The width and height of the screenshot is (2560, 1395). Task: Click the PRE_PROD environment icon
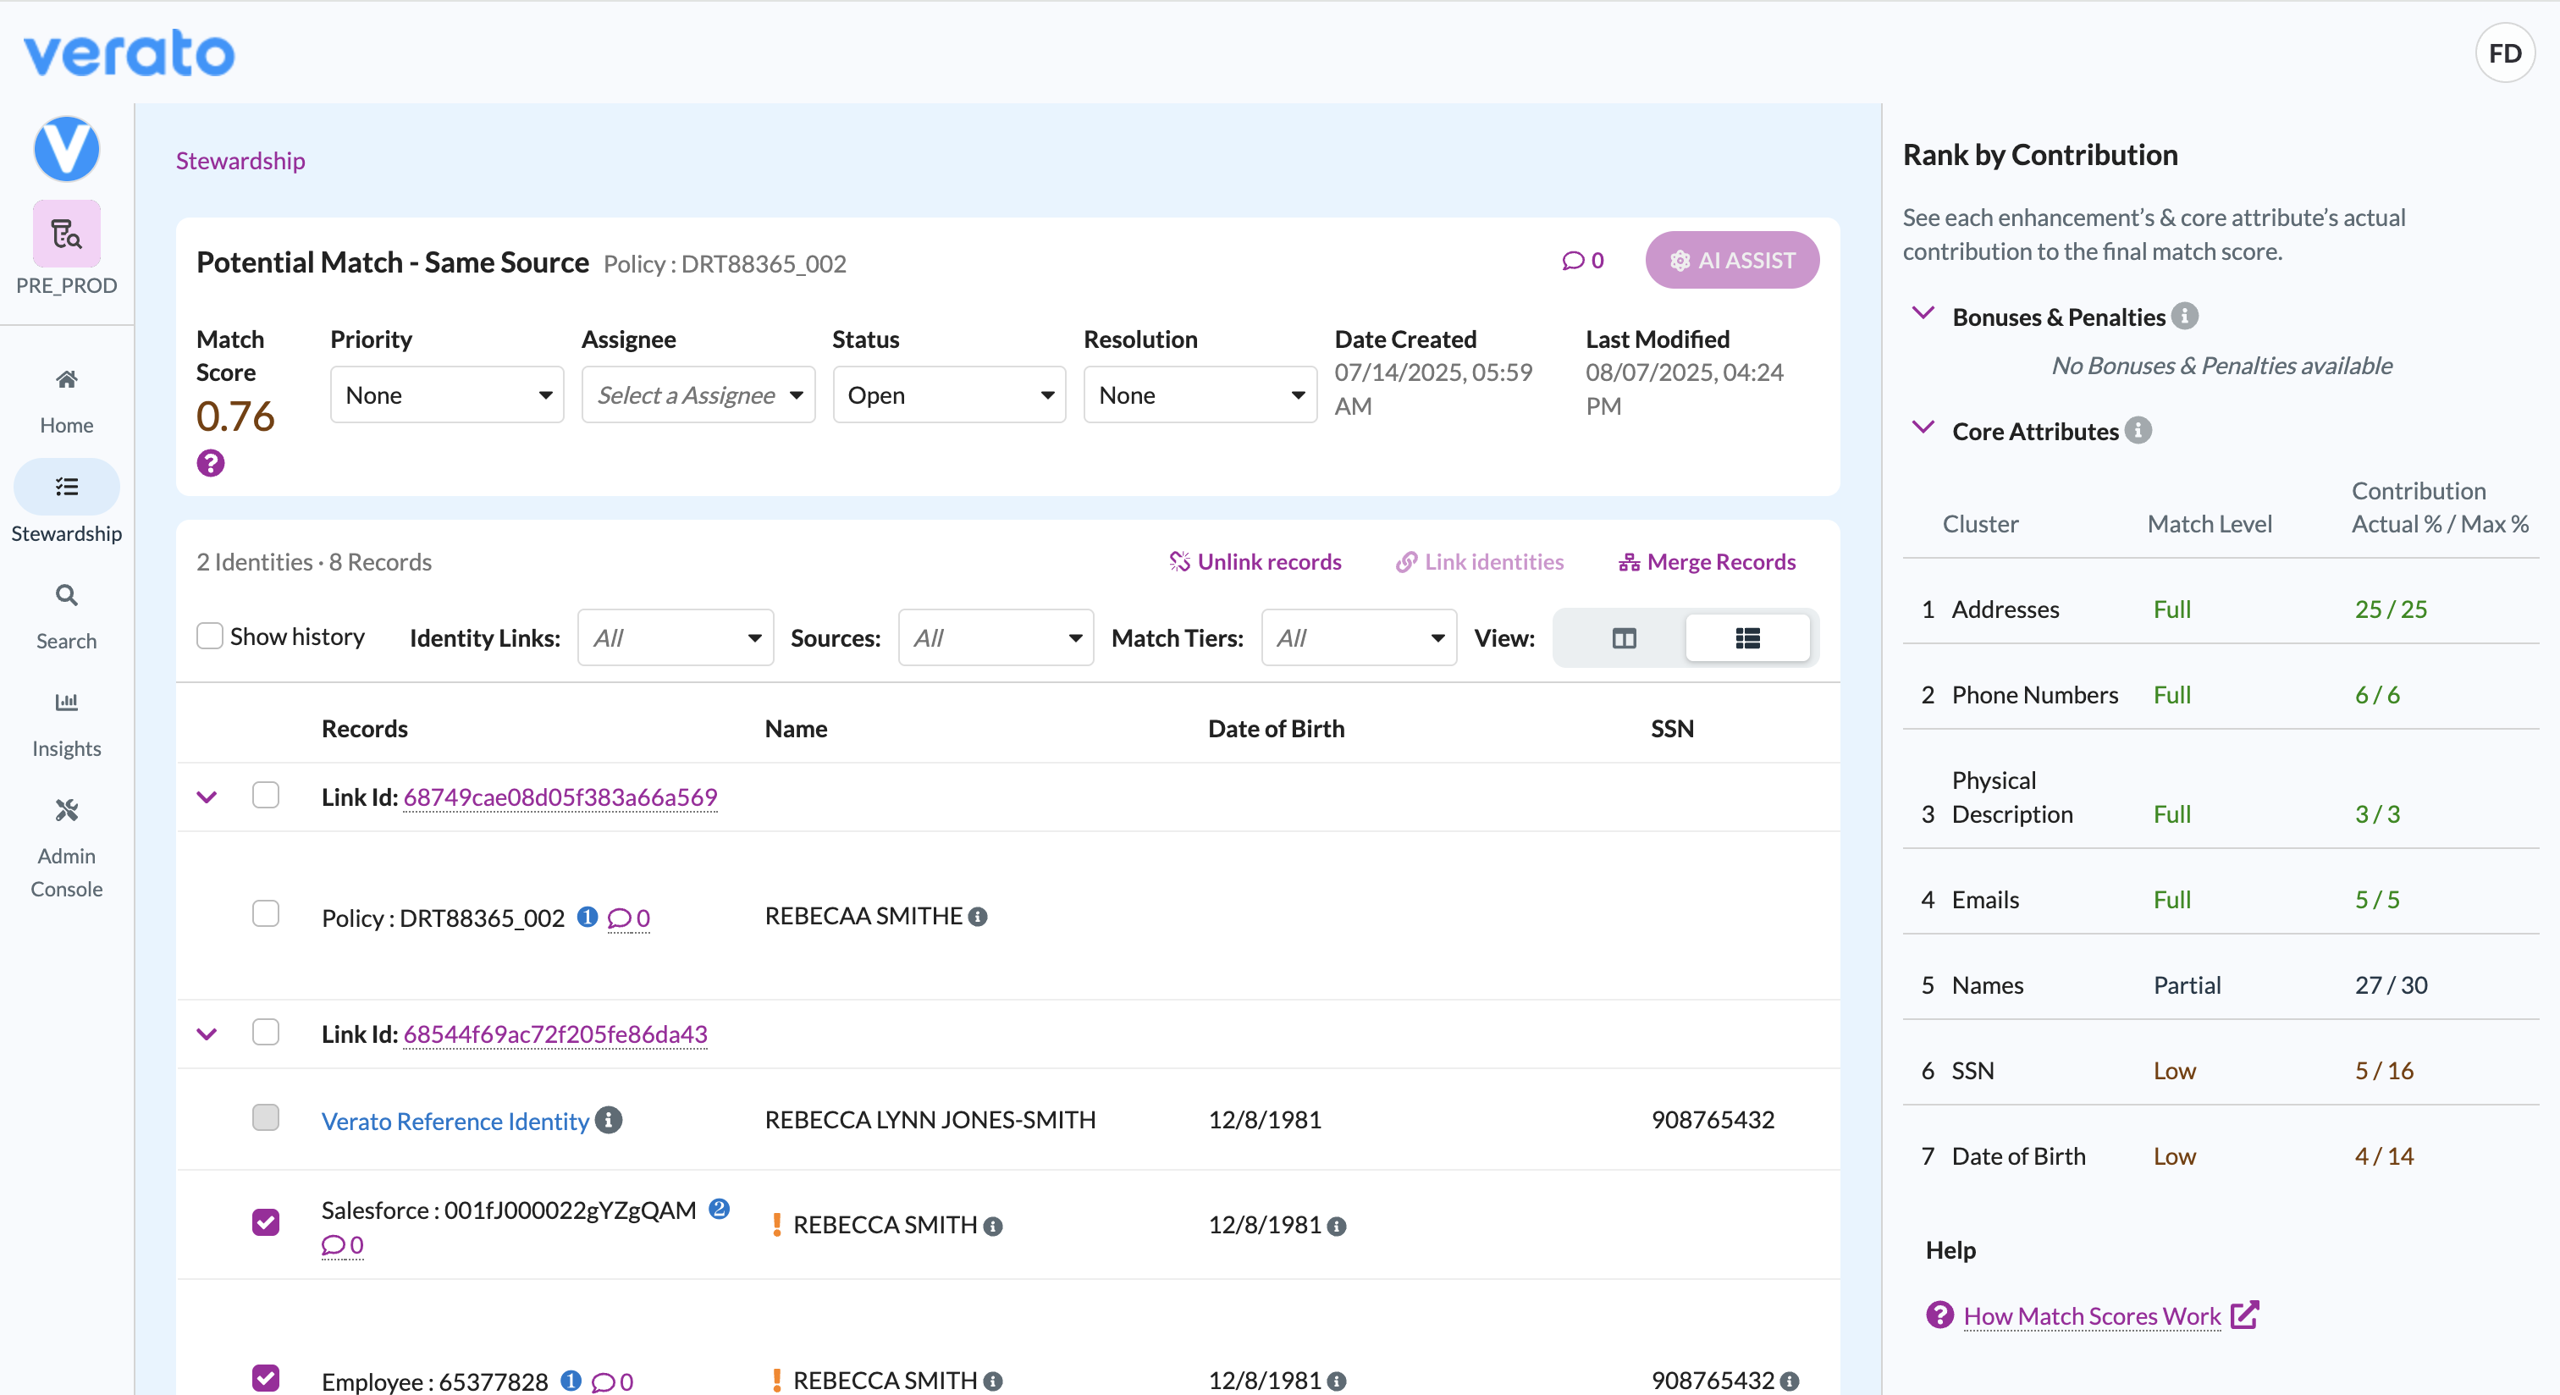[66, 234]
